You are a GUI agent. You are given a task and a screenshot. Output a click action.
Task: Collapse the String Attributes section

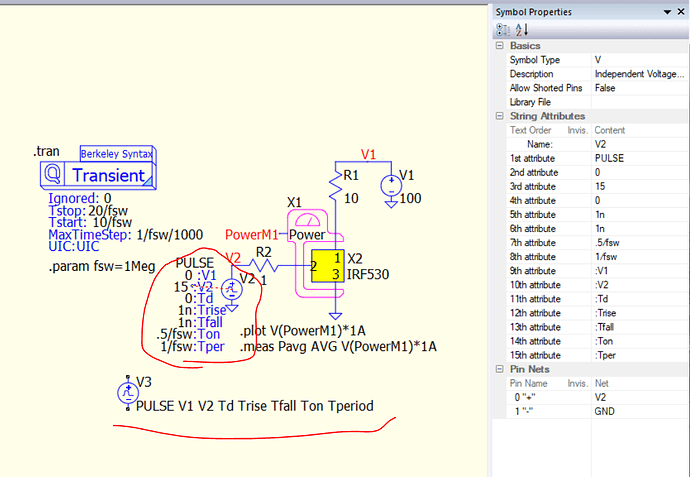[x=500, y=116]
